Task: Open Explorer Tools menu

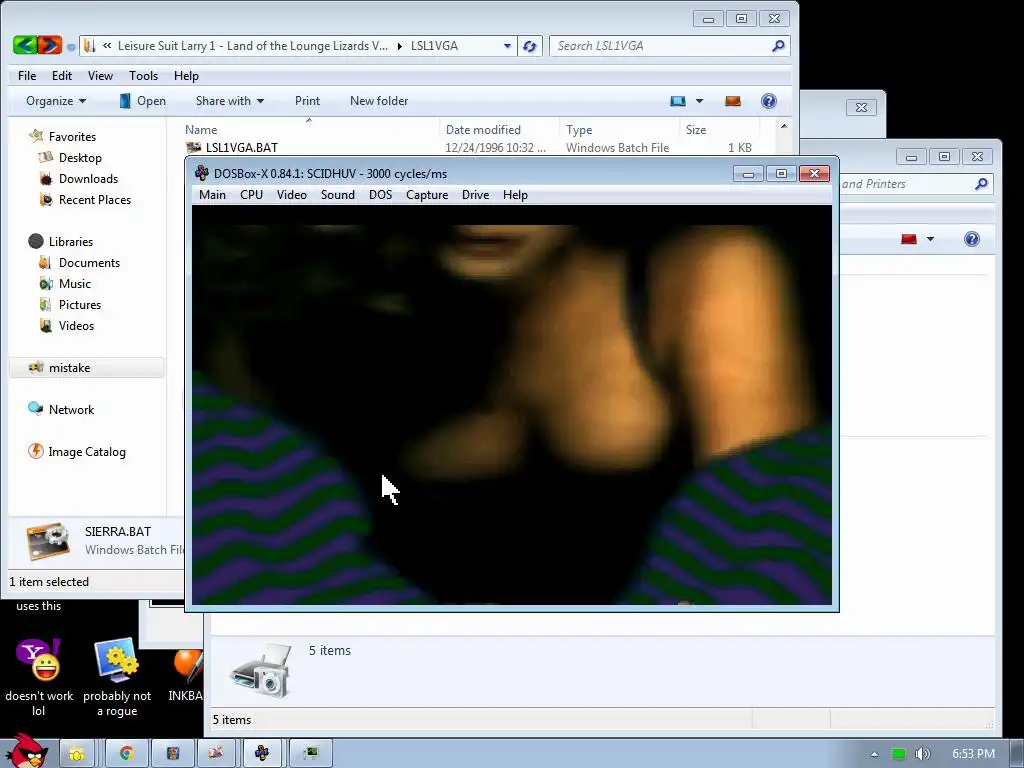Action: (x=144, y=76)
